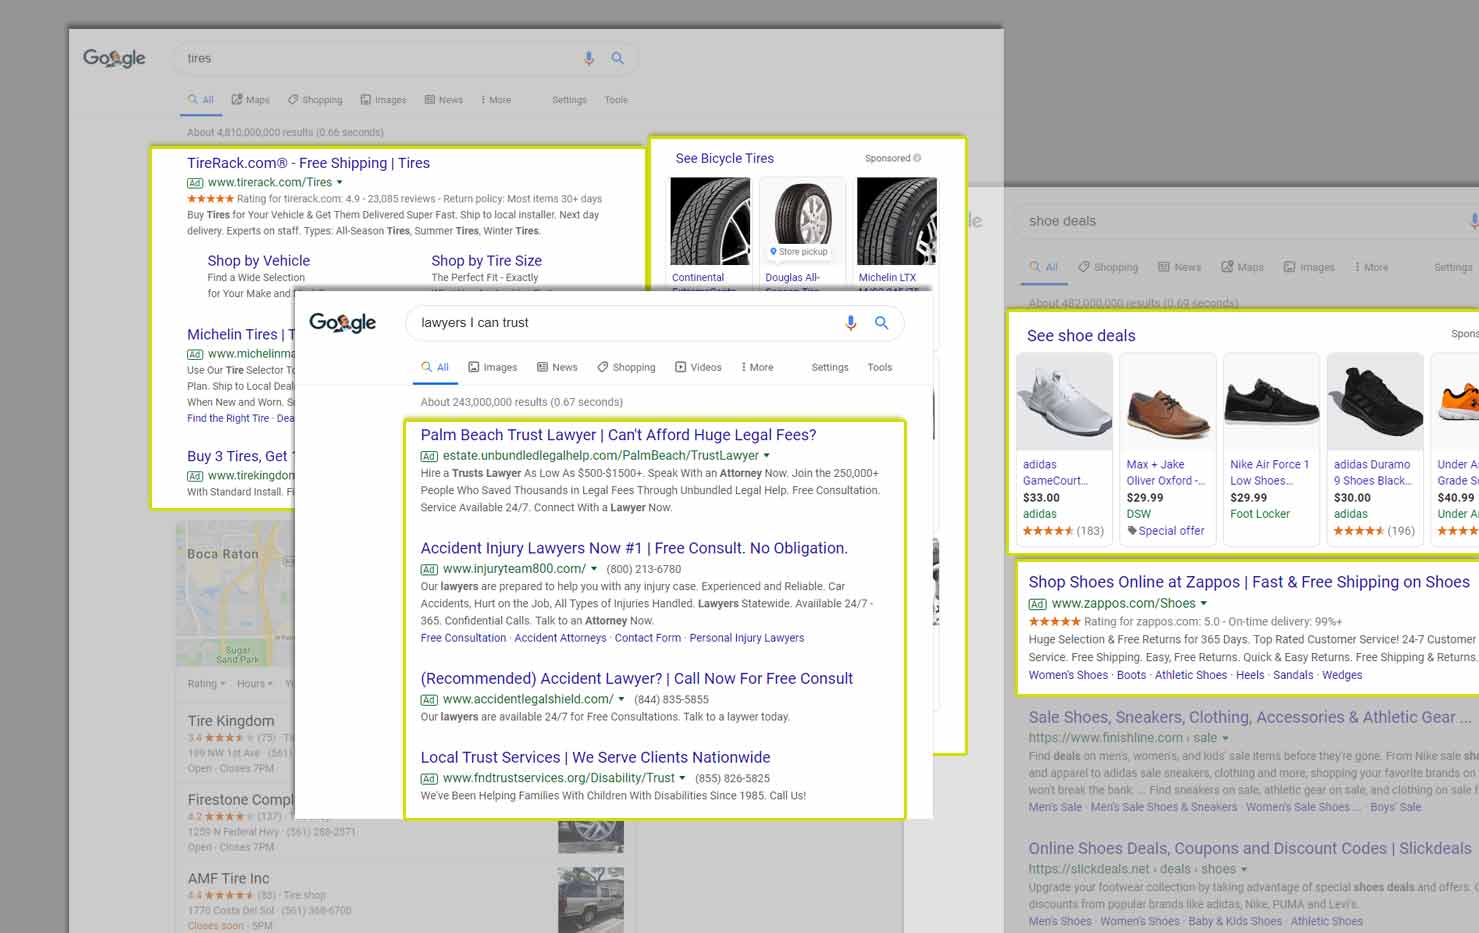Open the Shopping tab in lawyers search window
The image size is (1479, 933).
coord(626,367)
